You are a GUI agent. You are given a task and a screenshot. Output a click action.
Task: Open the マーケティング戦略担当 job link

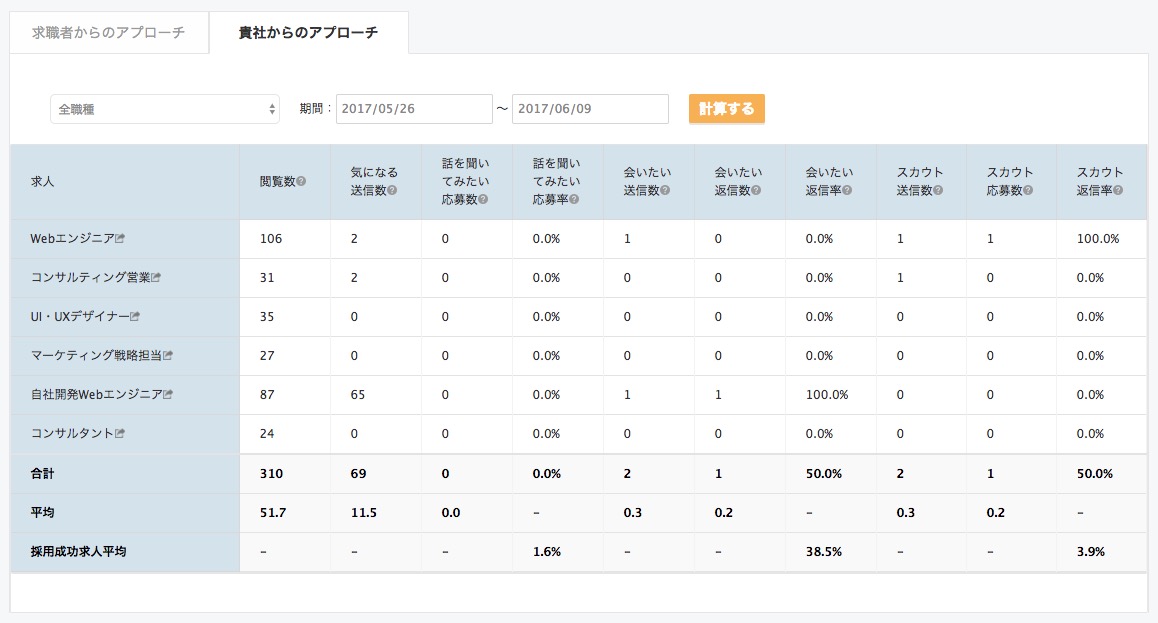(96, 355)
